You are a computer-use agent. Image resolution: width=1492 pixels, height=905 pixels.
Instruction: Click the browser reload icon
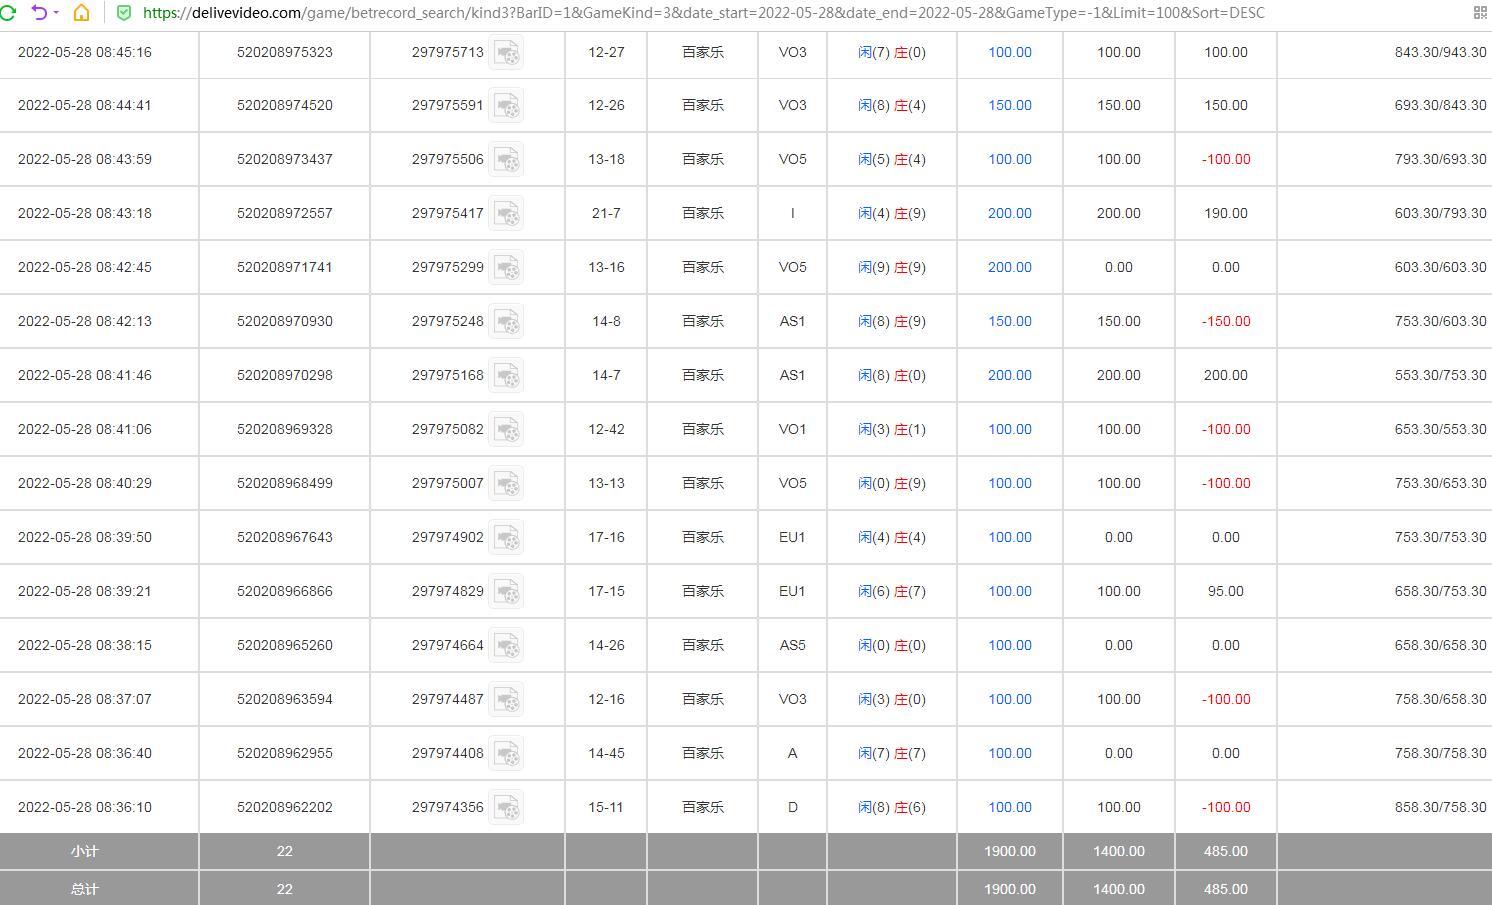(7, 13)
